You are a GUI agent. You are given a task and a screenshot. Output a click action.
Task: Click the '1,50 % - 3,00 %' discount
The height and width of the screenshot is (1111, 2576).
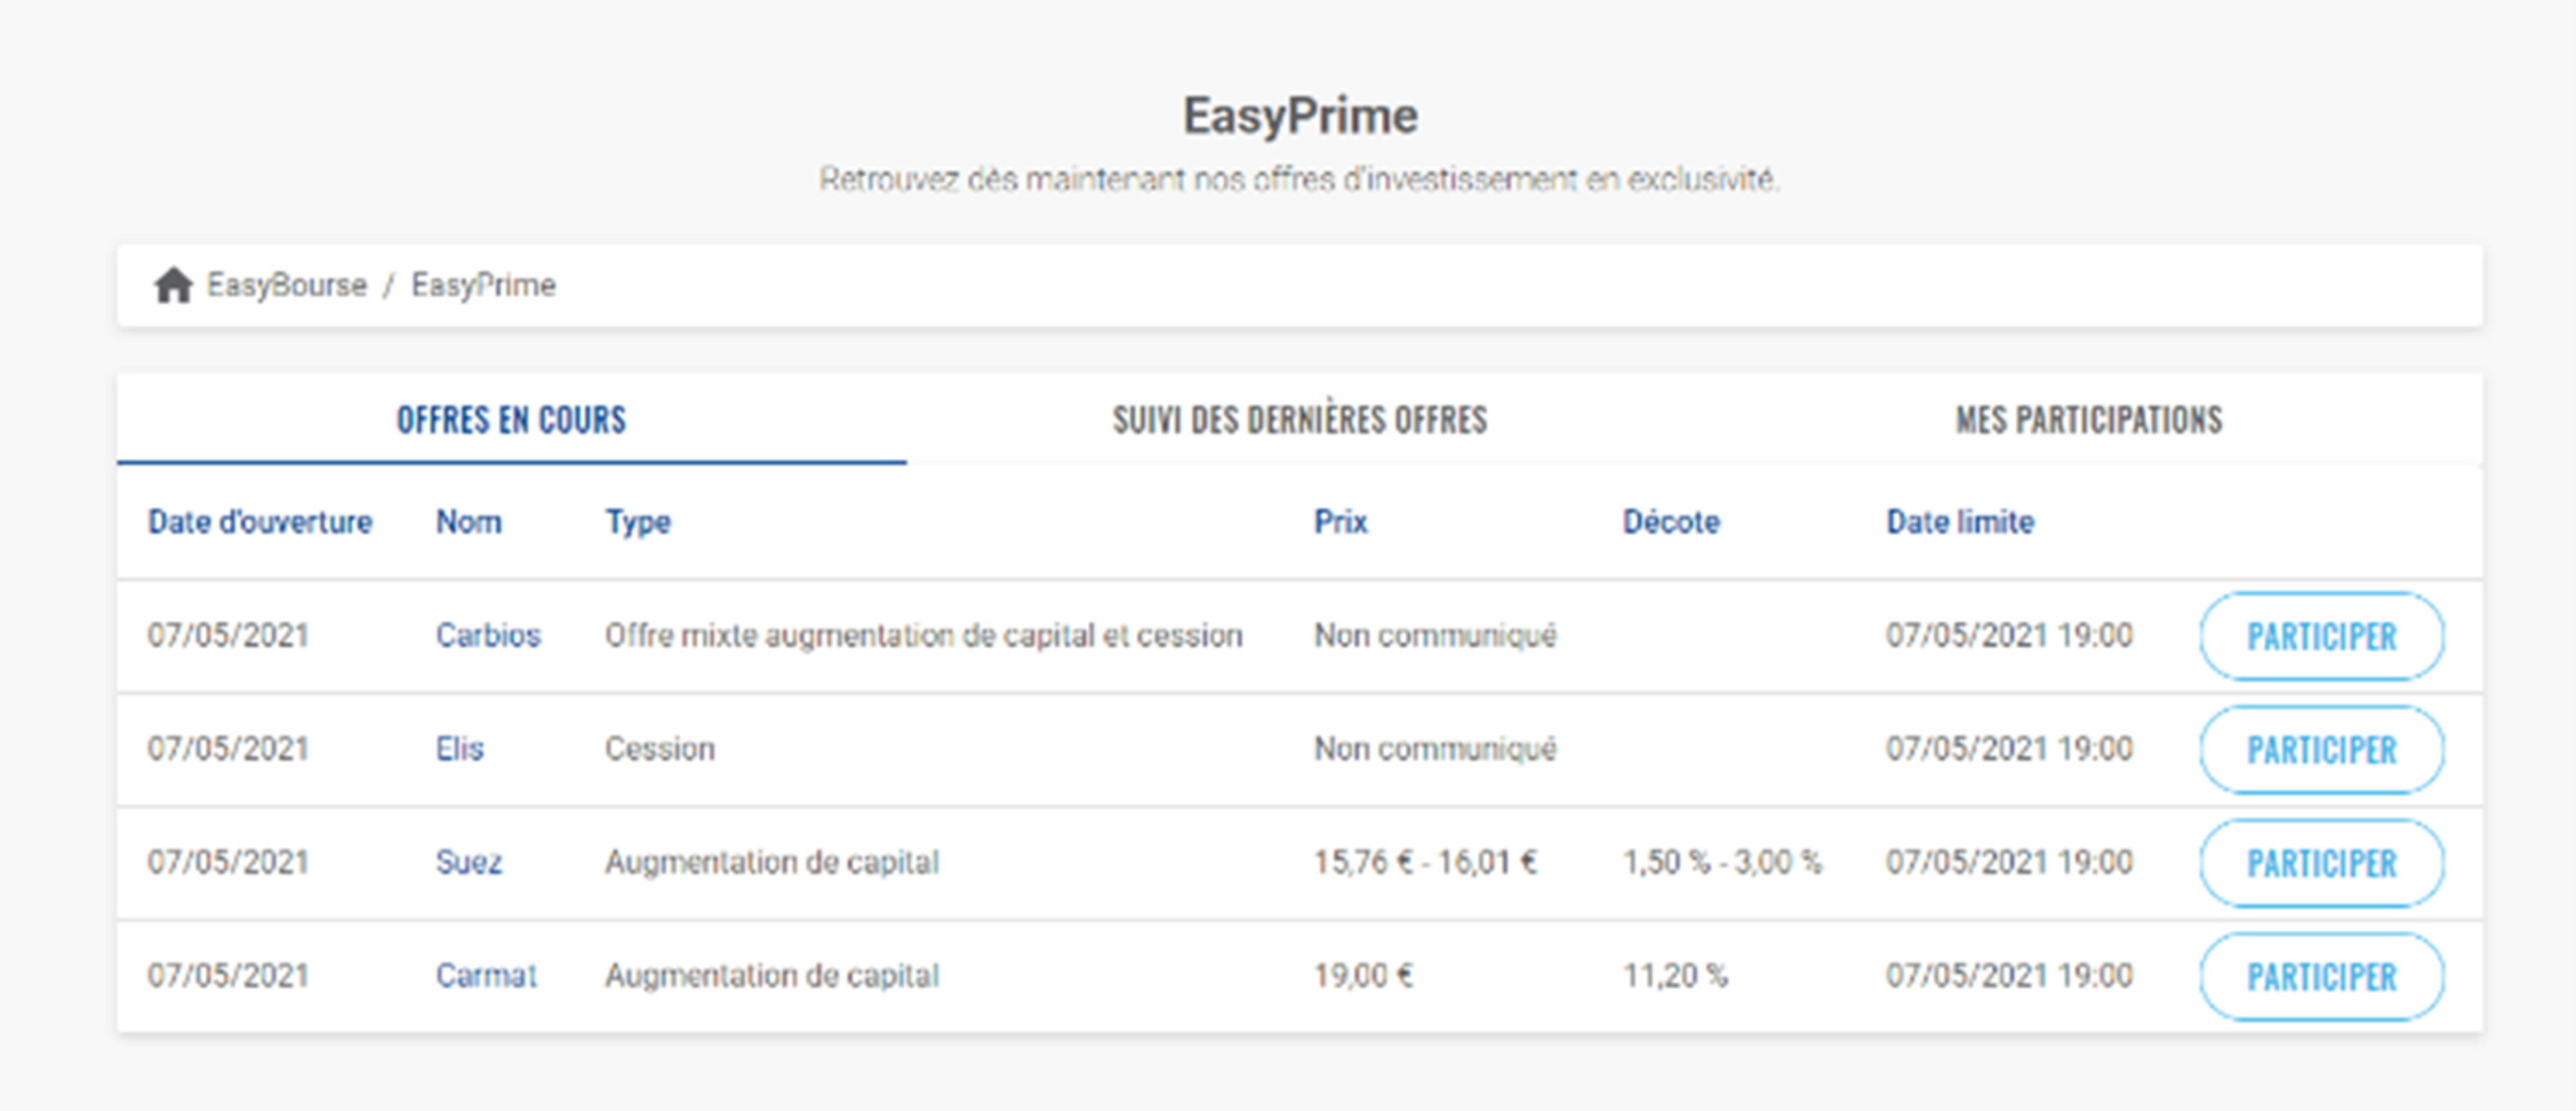click(1722, 862)
